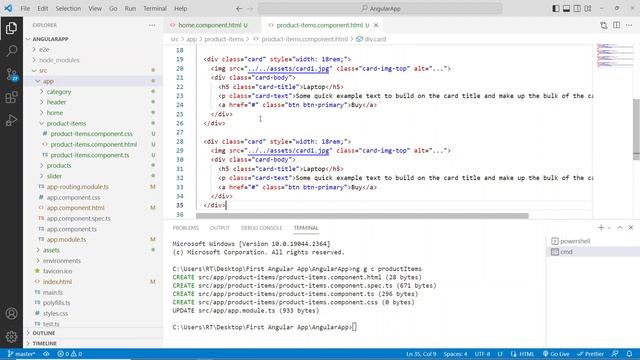Click the editor vertical scrollbar
This screenshot has height=360, width=640.
click(636, 129)
